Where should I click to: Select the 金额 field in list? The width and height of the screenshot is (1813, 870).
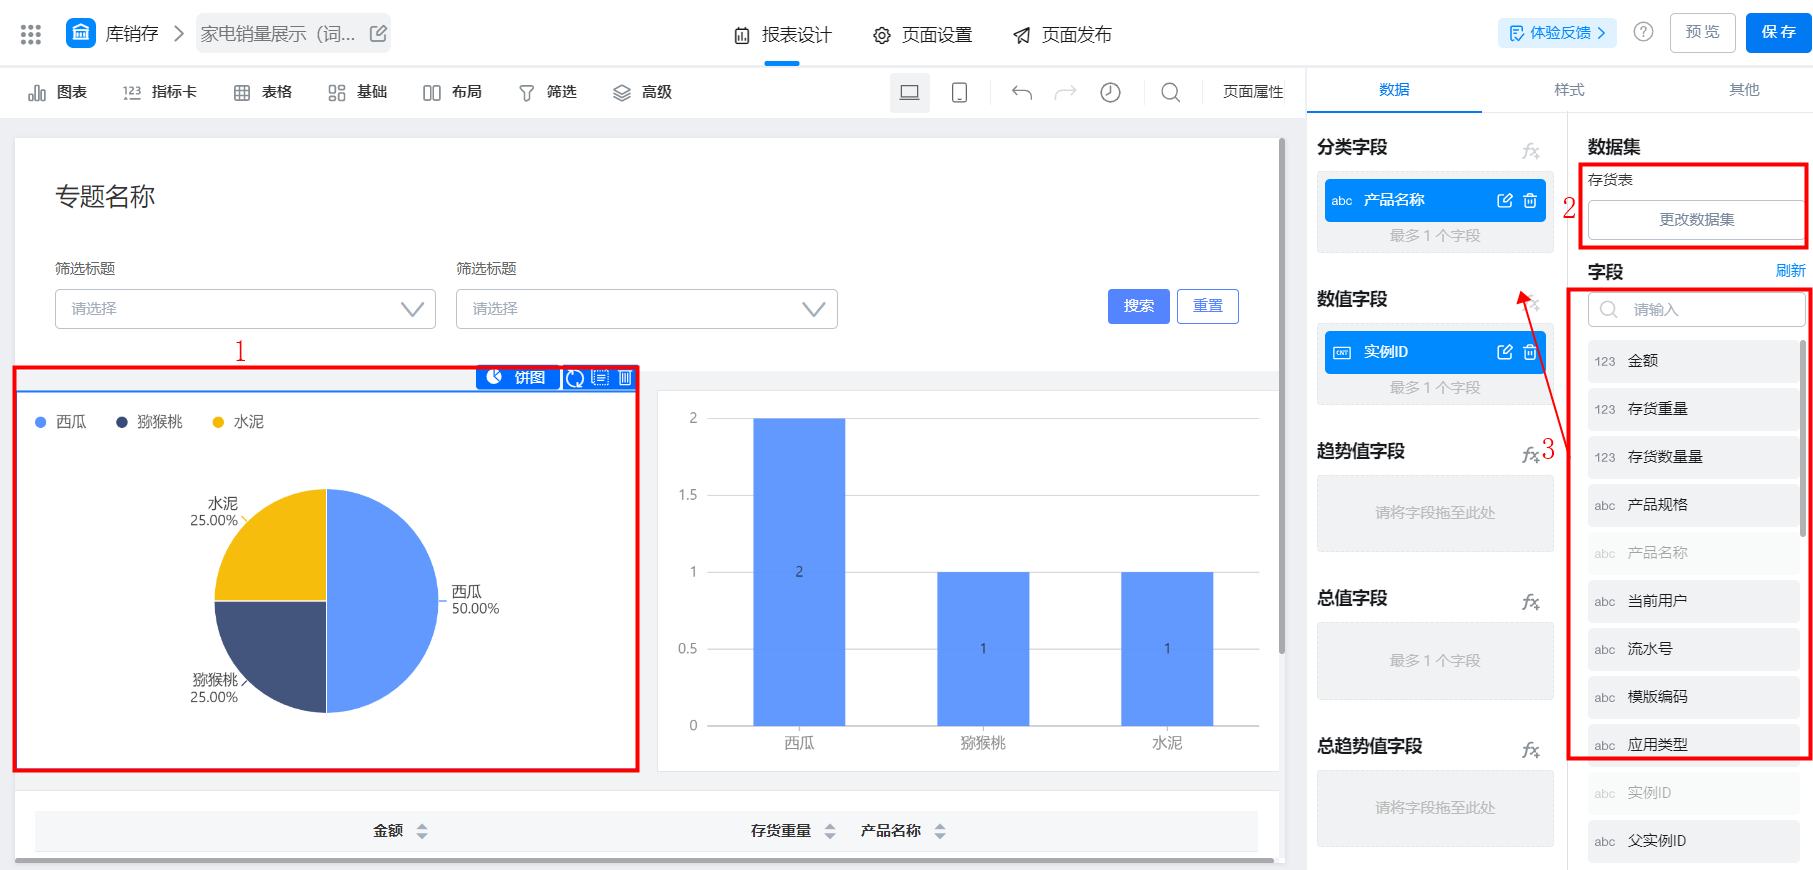click(x=1693, y=361)
